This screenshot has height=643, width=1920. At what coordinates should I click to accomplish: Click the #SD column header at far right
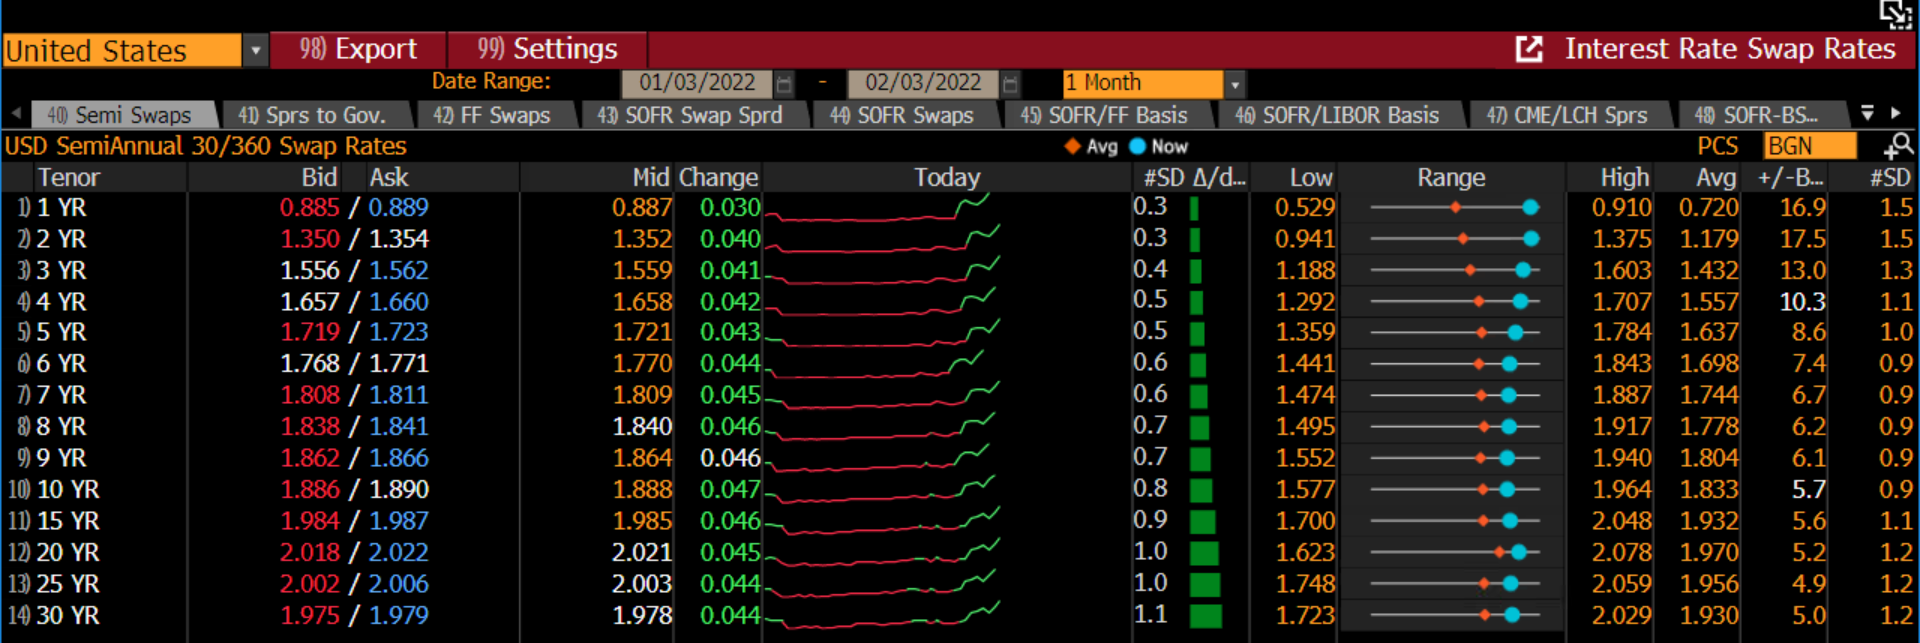(1890, 178)
